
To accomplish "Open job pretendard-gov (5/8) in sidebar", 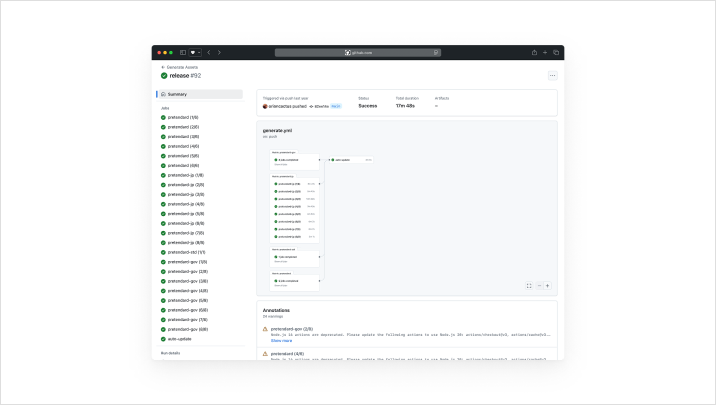I will point(184,300).
